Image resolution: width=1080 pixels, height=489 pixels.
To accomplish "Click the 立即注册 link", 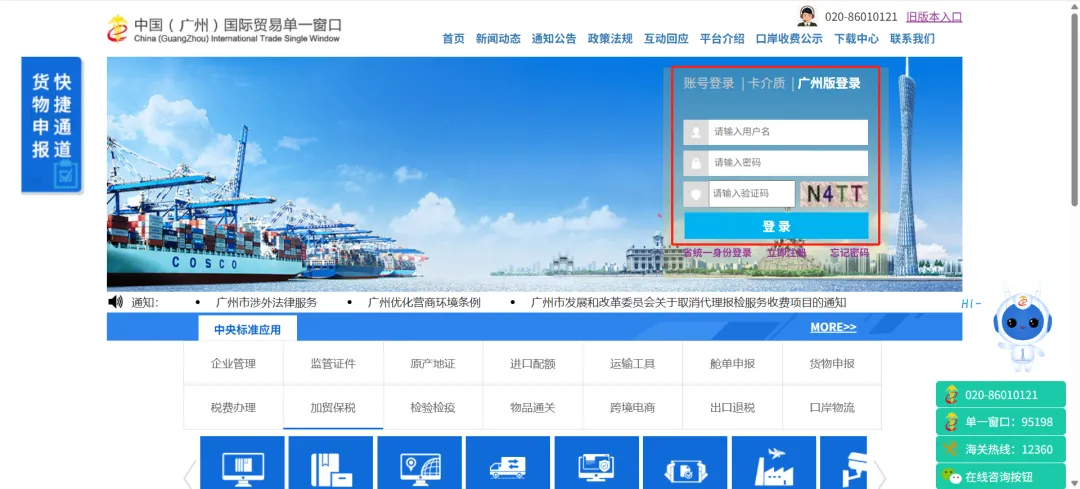I will click(786, 253).
